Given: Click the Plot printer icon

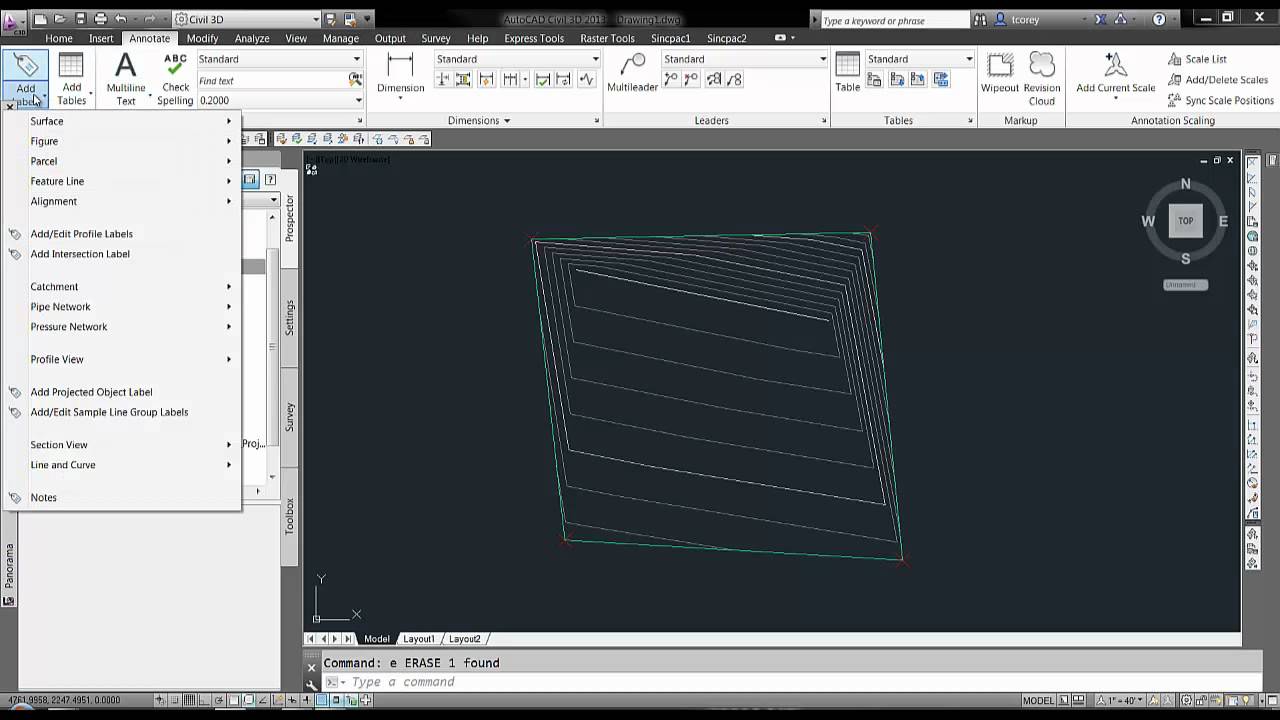Looking at the screenshot, I should click(x=100, y=19).
